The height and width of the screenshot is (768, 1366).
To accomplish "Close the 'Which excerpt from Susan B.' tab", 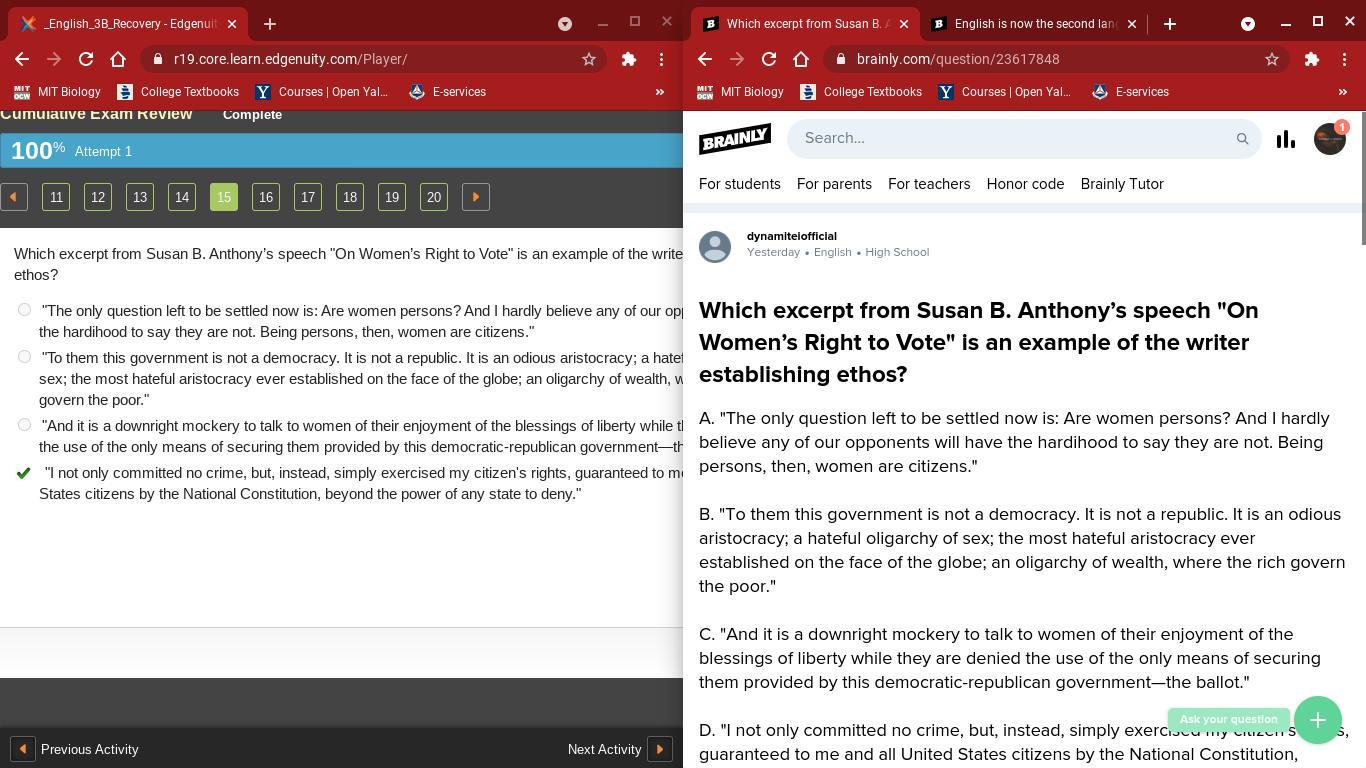I will (x=904, y=24).
